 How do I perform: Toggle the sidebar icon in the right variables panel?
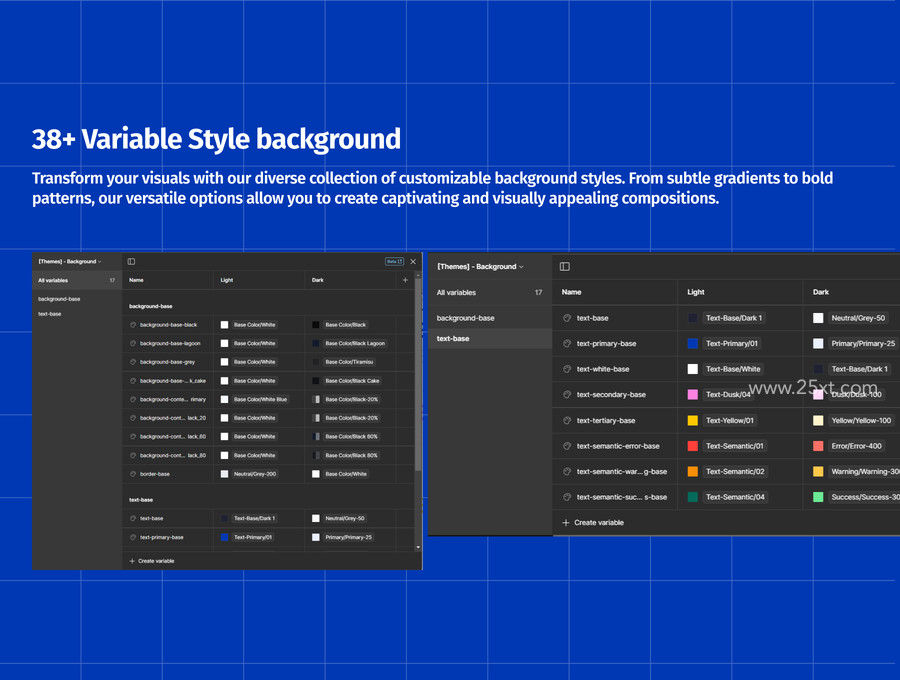(565, 266)
